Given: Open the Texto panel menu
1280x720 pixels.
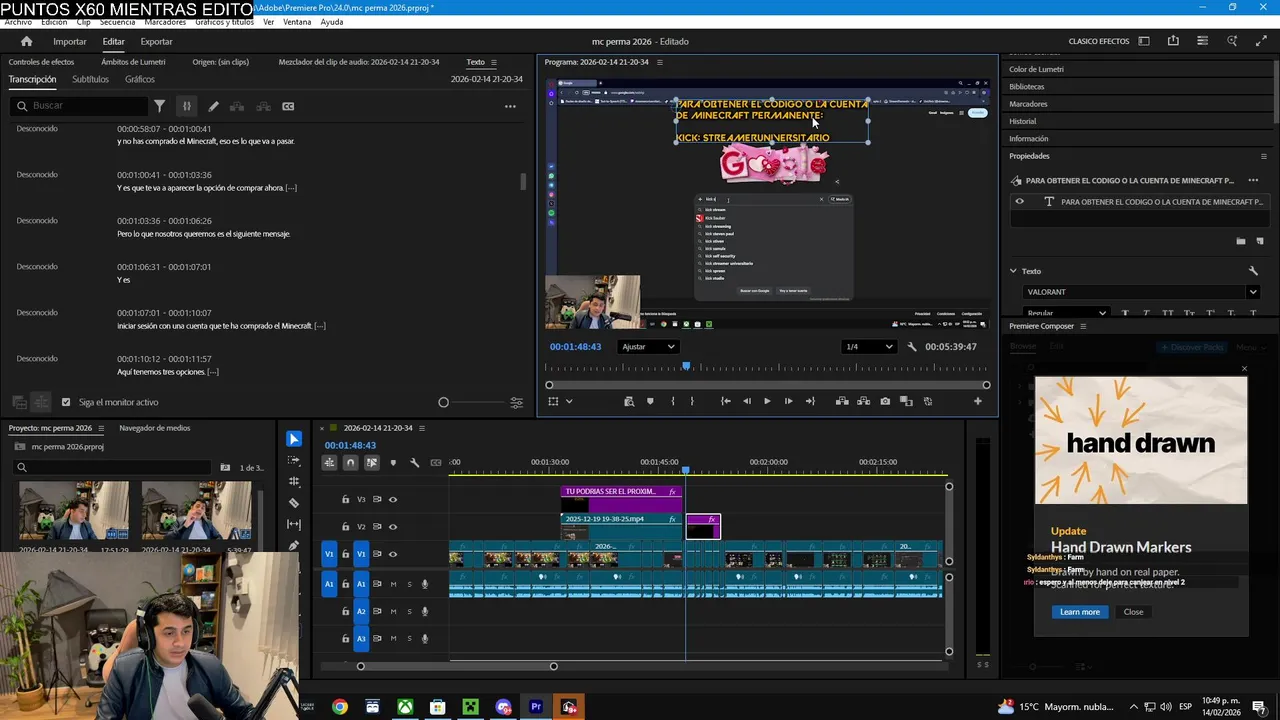Looking at the screenshot, I should click(493, 62).
